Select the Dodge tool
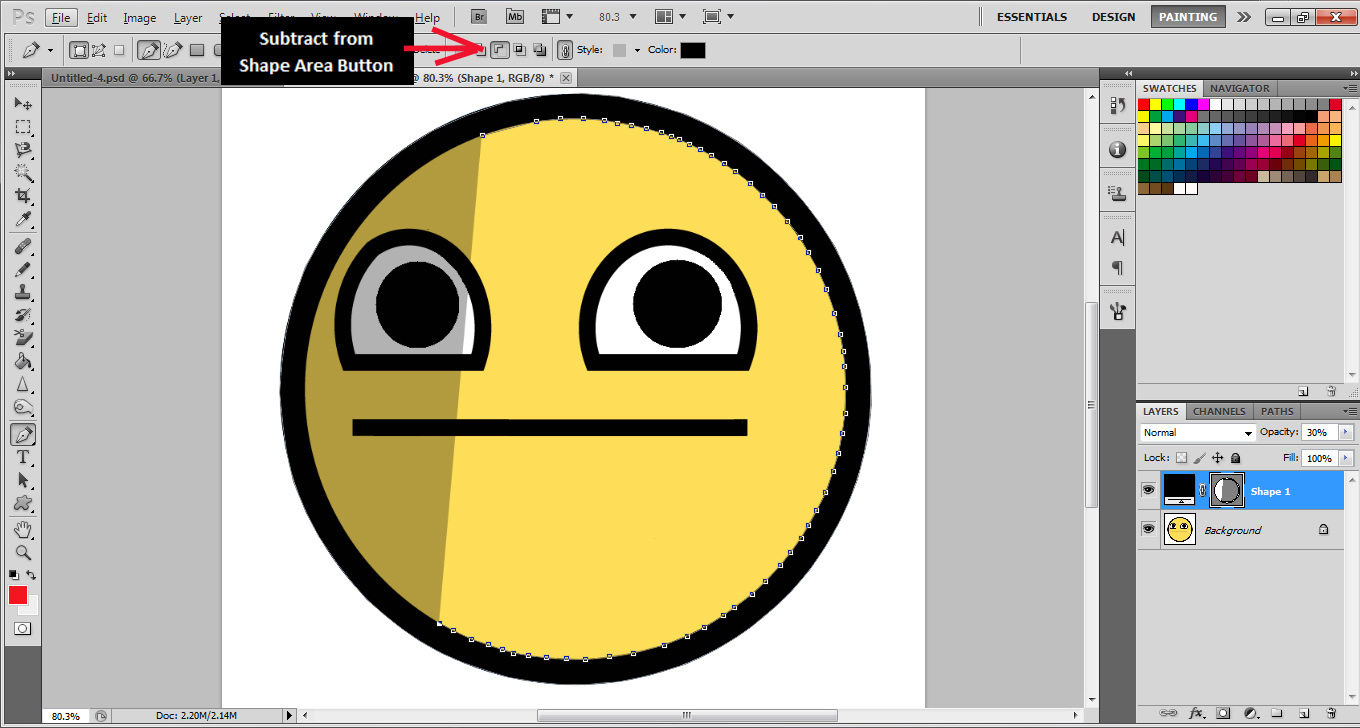The image size is (1360, 728). pos(22,408)
